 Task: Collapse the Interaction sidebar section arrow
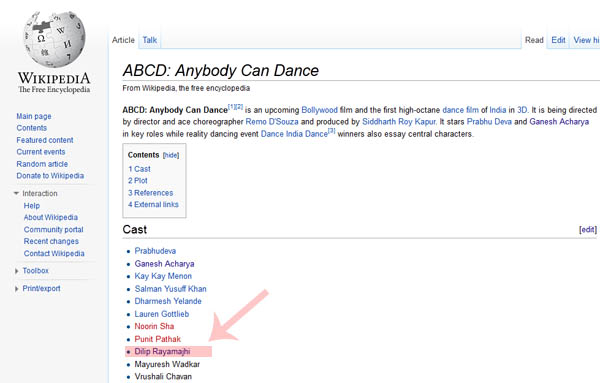coord(16,193)
